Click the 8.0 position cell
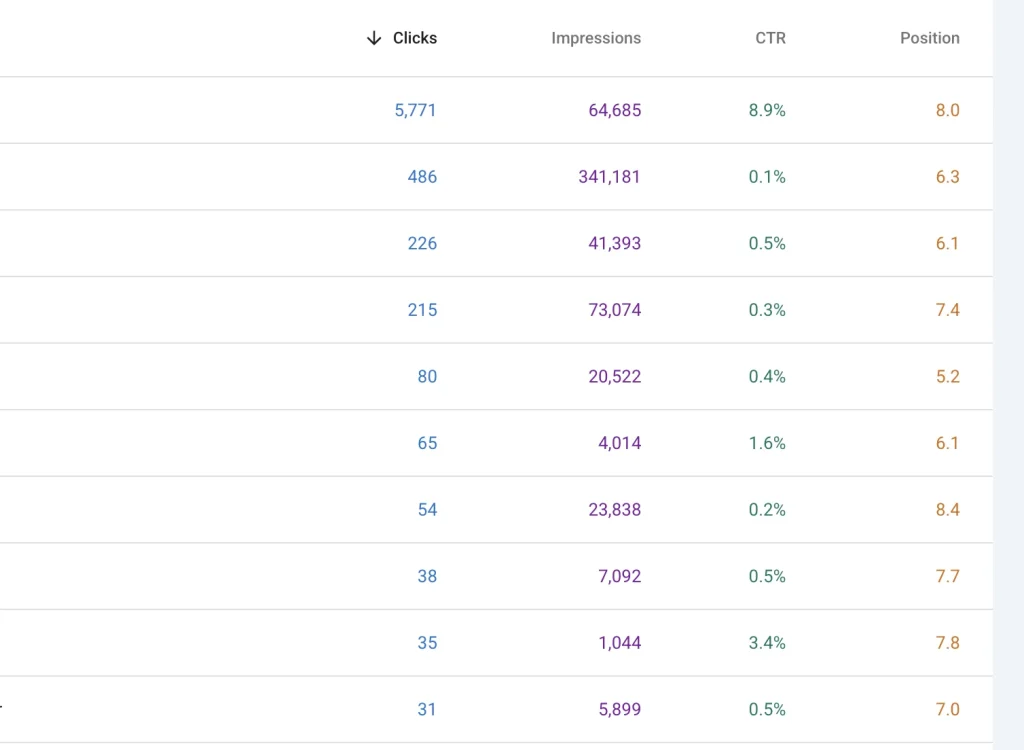The width and height of the screenshot is (1024, 750). [x=947, y=110]
